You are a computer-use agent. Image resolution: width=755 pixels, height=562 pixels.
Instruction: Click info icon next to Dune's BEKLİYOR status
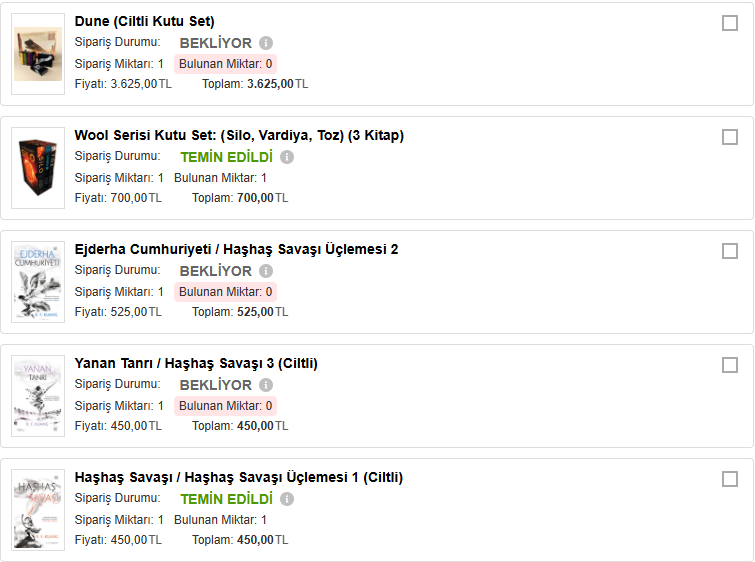pyautogui.click(x=266, y=43)
